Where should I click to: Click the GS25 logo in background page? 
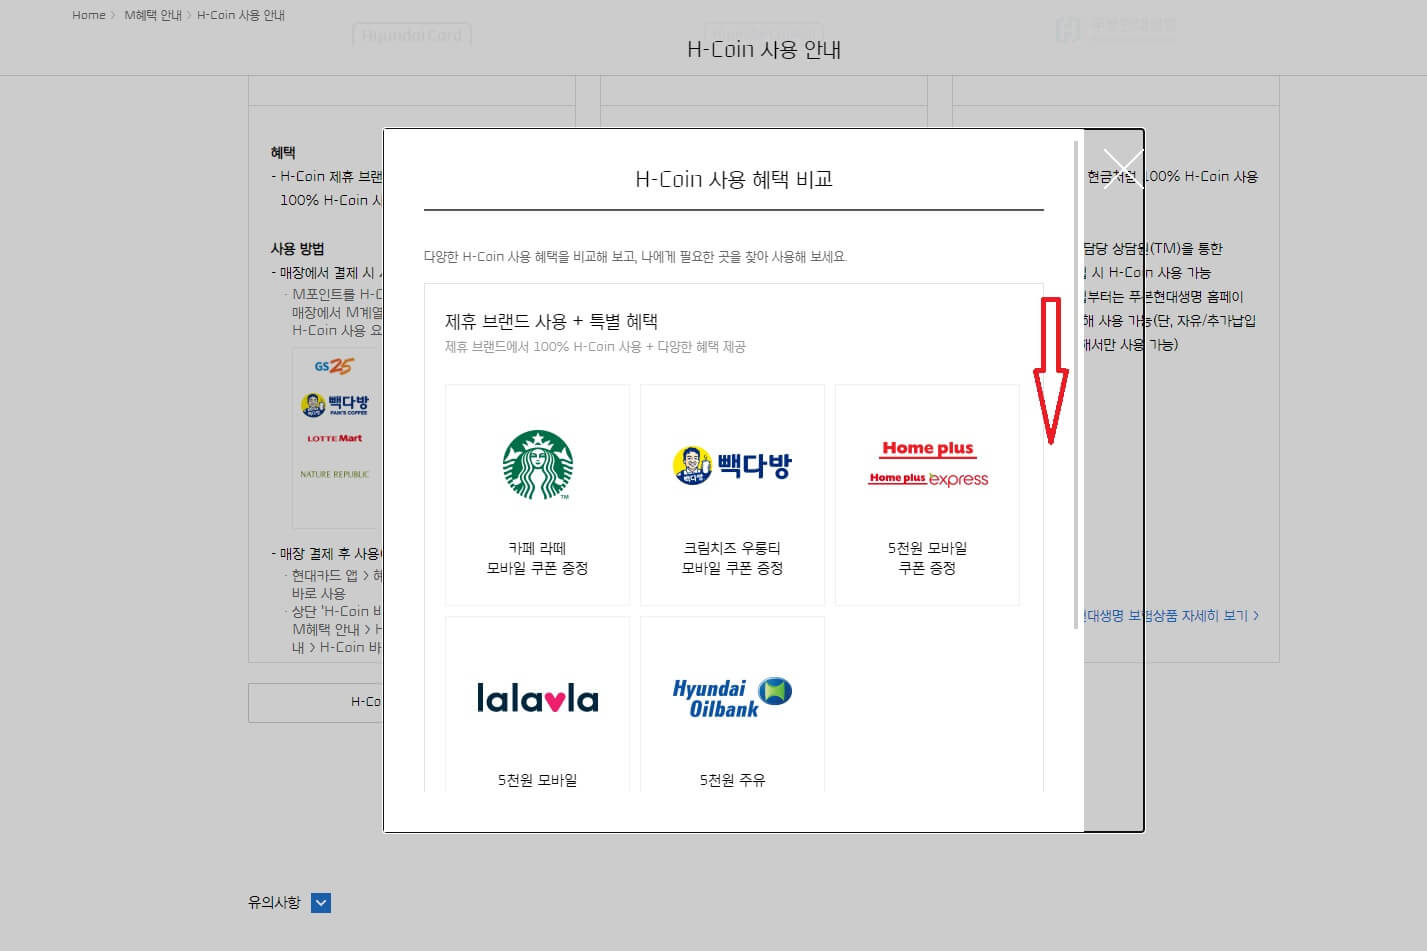tap(333, 366)
